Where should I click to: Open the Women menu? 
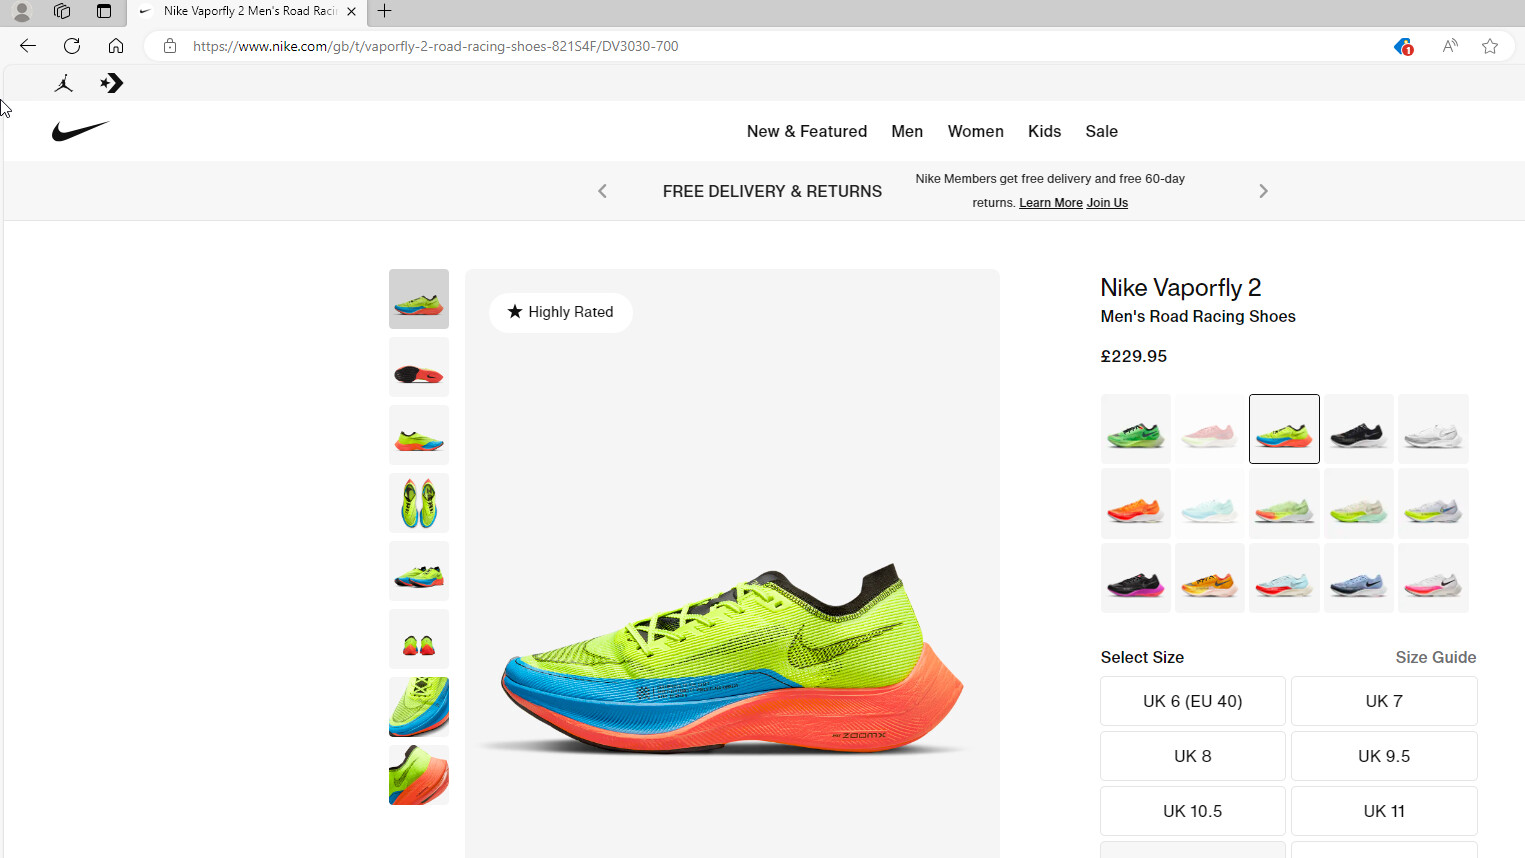pos(976,131)
